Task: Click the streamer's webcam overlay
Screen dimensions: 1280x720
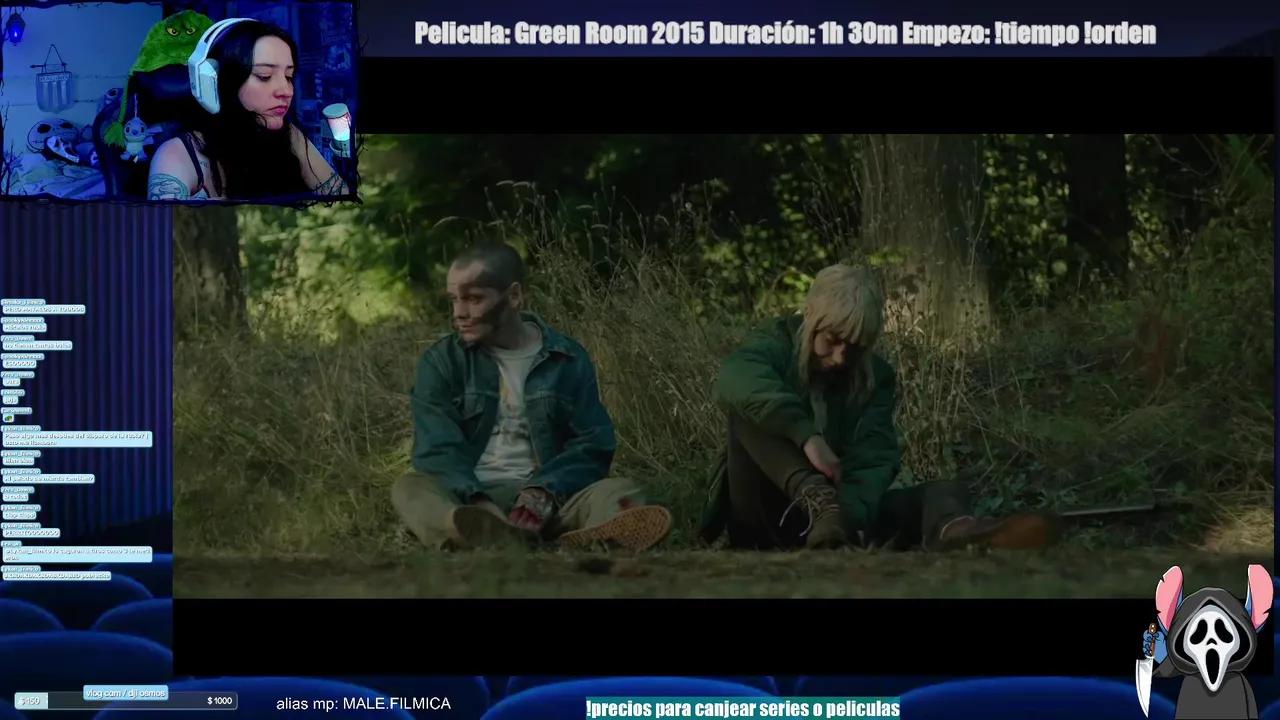Action: pos(178,100)
